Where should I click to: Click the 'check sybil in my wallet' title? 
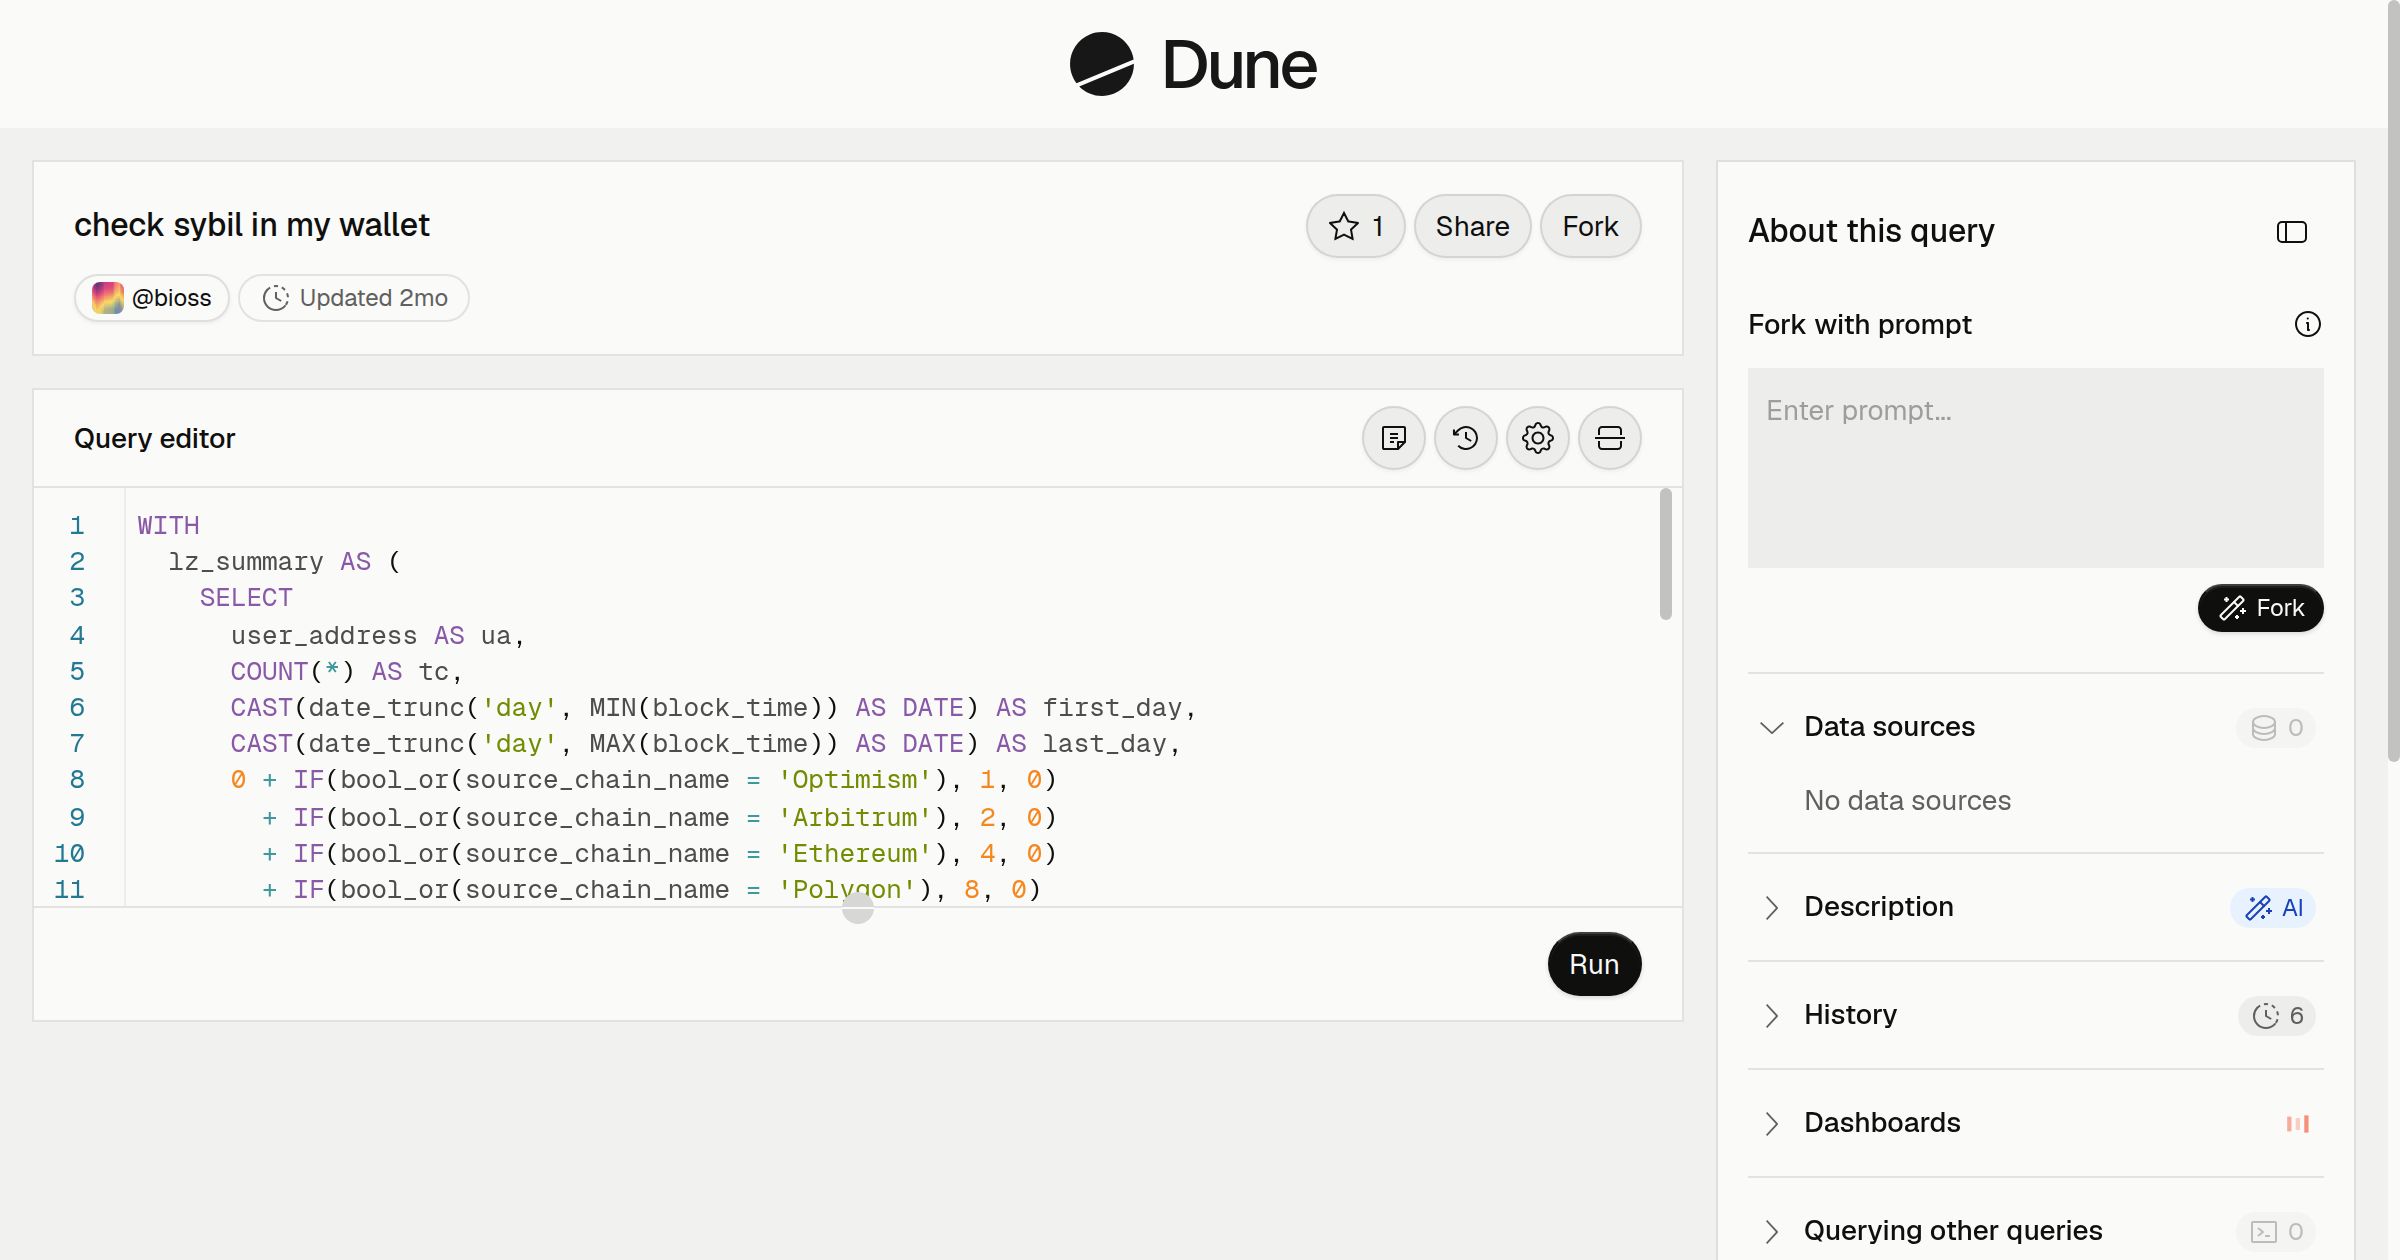point(252,225)
